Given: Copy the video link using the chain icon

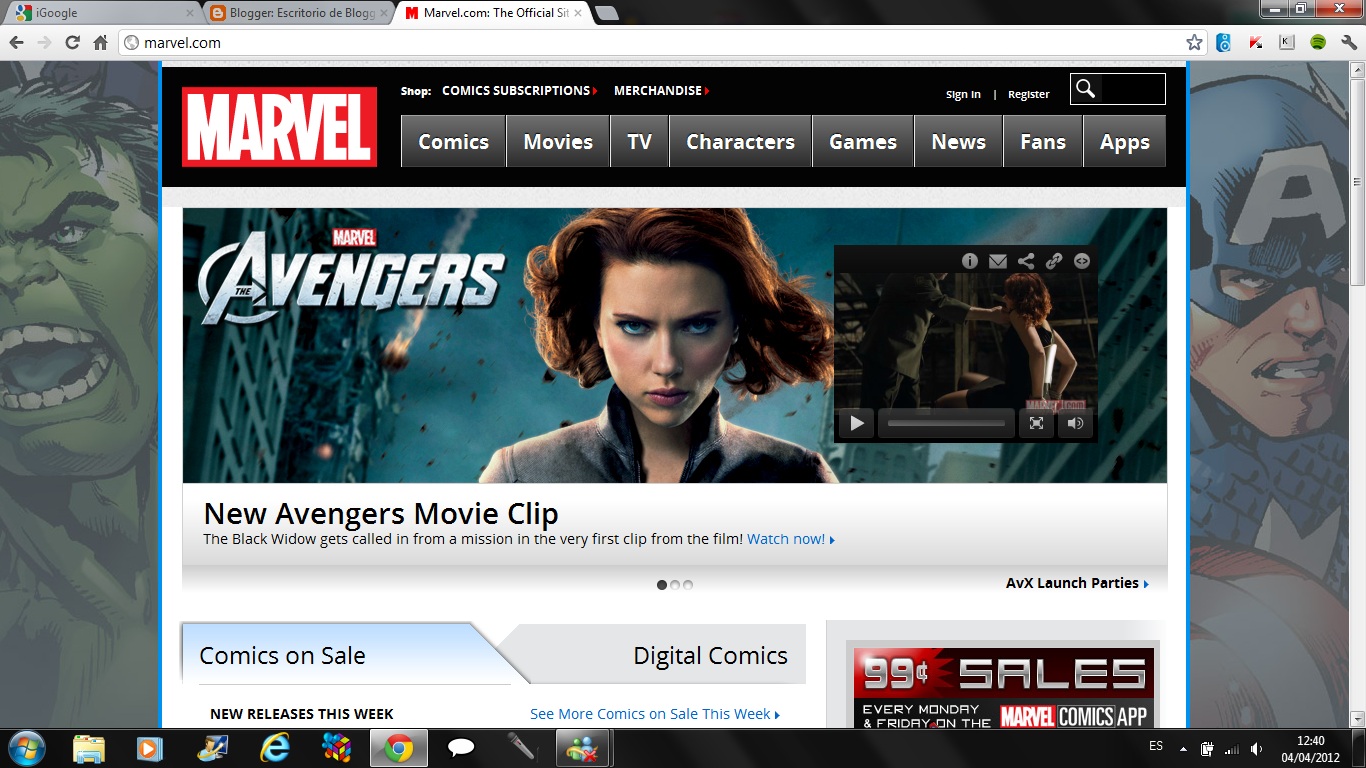Looking at the screenshot, I should coord(1053,260).
